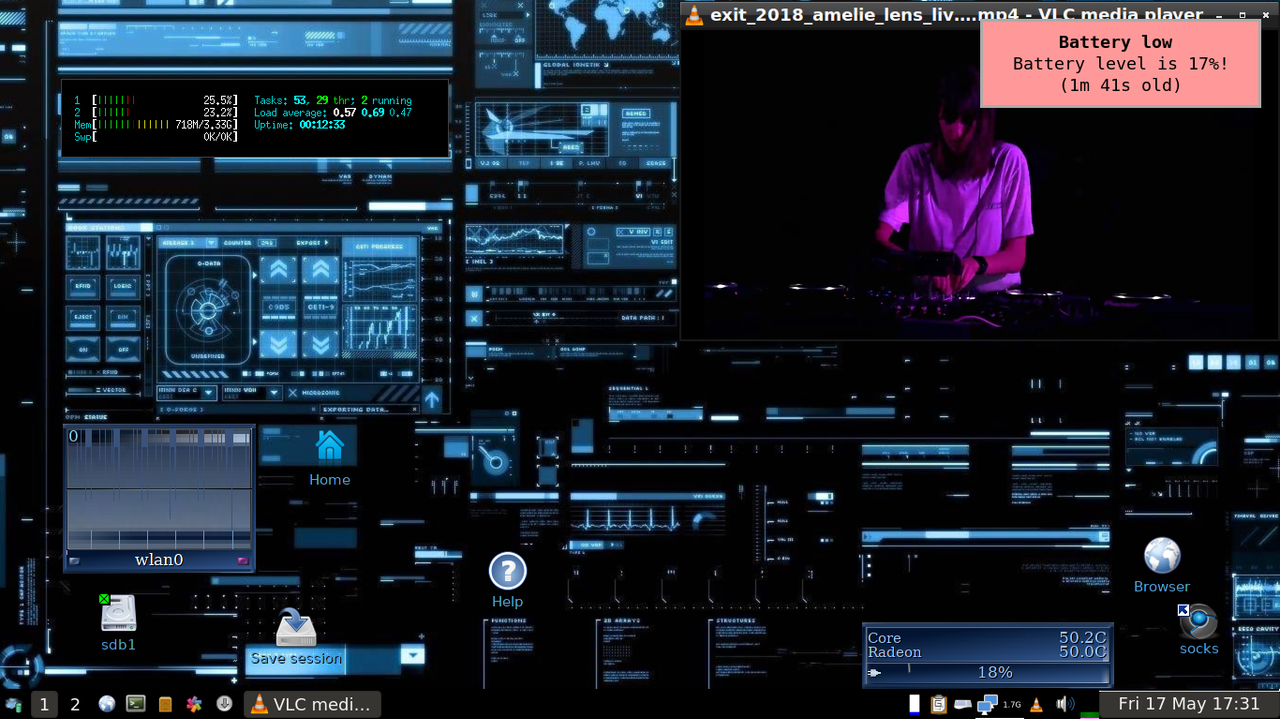
Task: Click the Swp 0K/0K line
Action: [156, 136]
